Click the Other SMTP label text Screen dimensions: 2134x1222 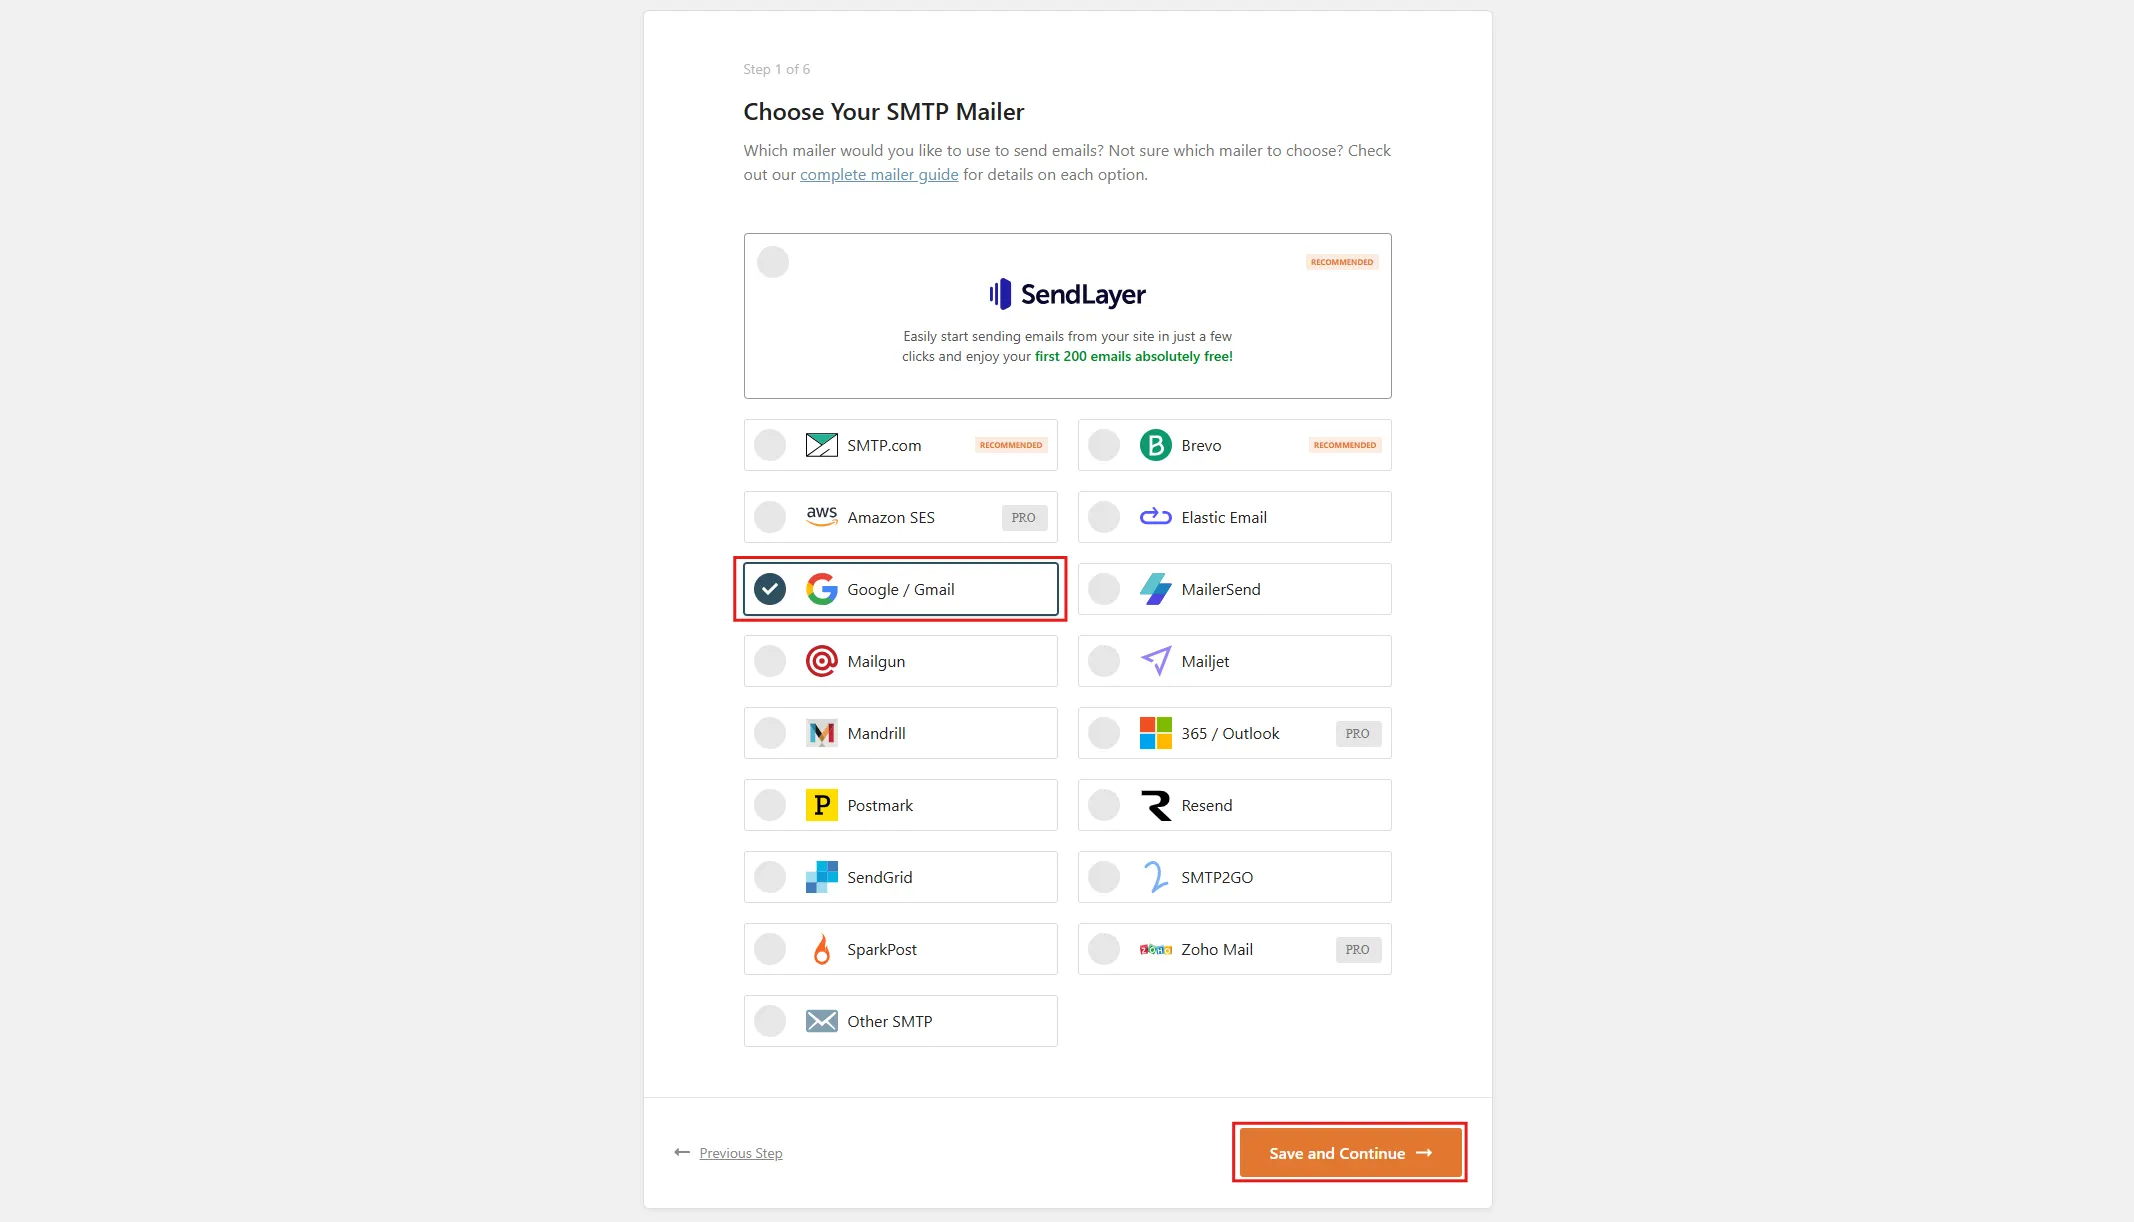(890, 1021)
